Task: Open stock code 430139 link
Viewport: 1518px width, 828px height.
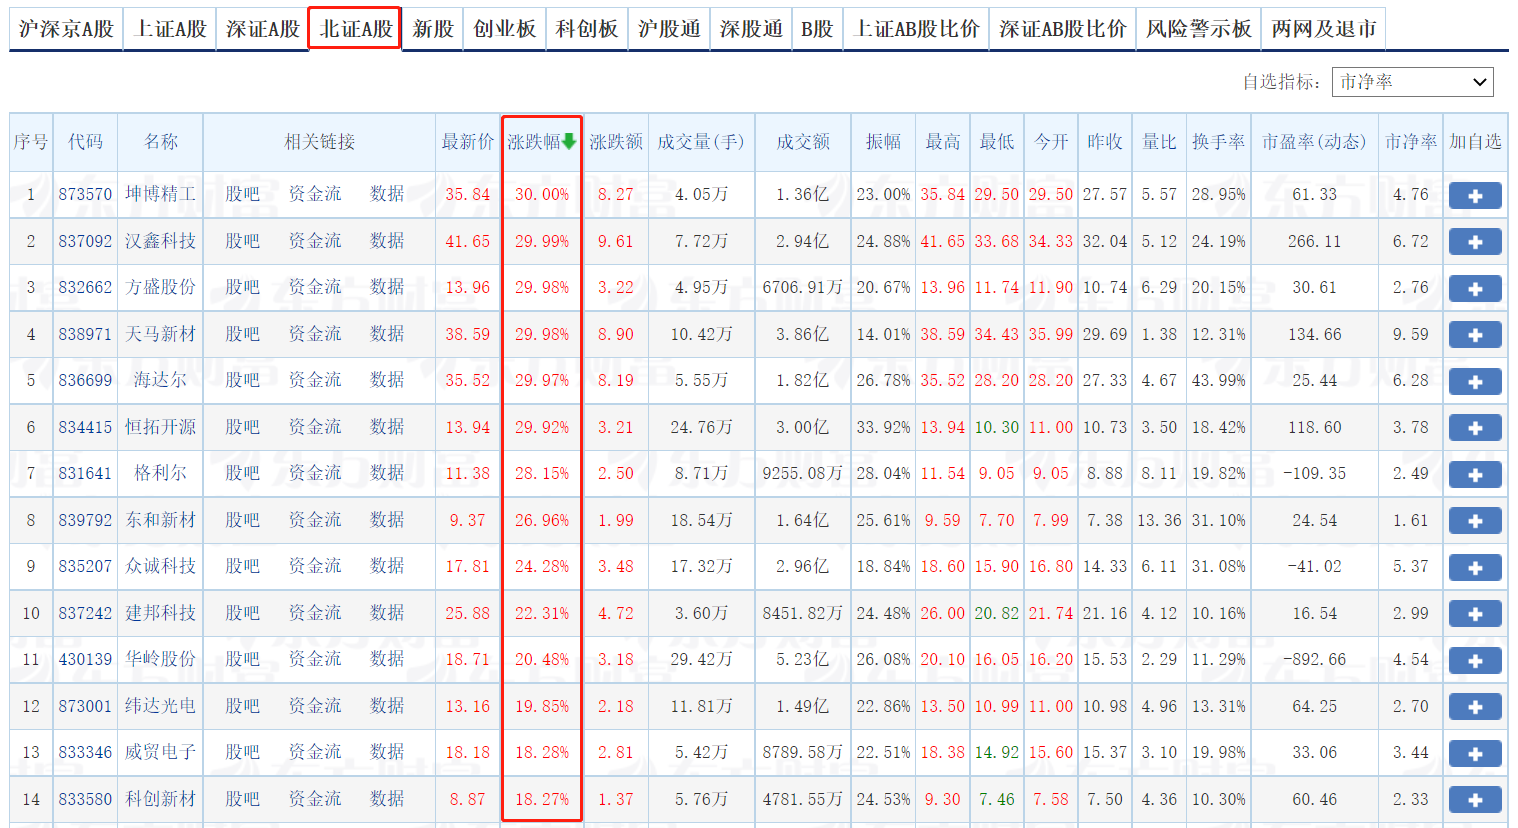Action: (85, 659)
